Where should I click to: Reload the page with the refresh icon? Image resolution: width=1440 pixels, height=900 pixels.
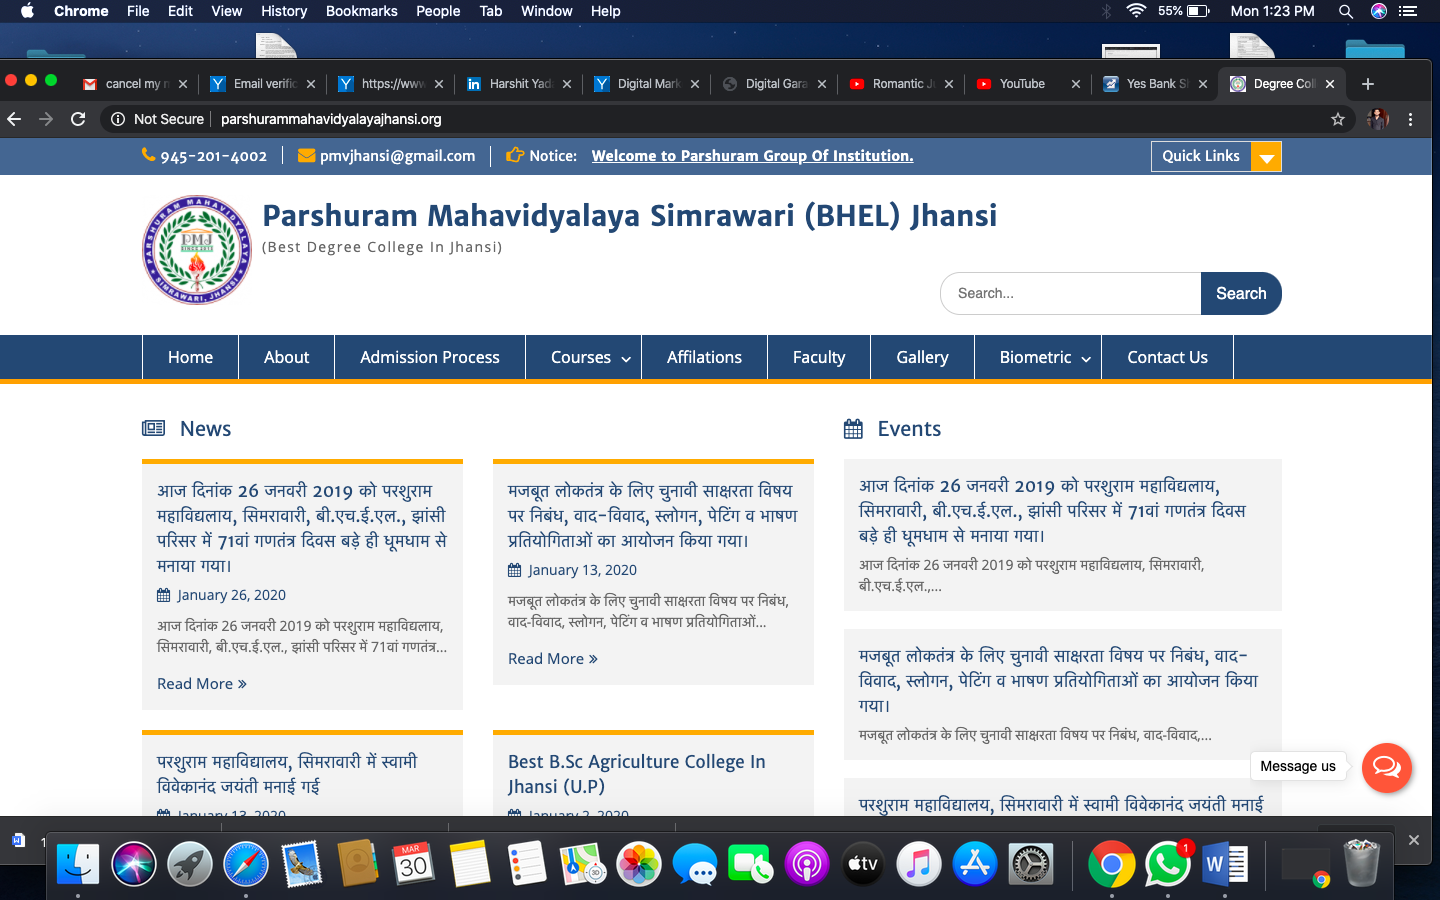[x=78, y=119]
